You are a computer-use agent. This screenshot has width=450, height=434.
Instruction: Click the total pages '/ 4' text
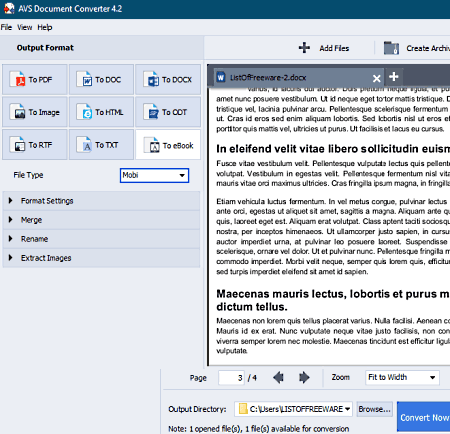point(252,378)
